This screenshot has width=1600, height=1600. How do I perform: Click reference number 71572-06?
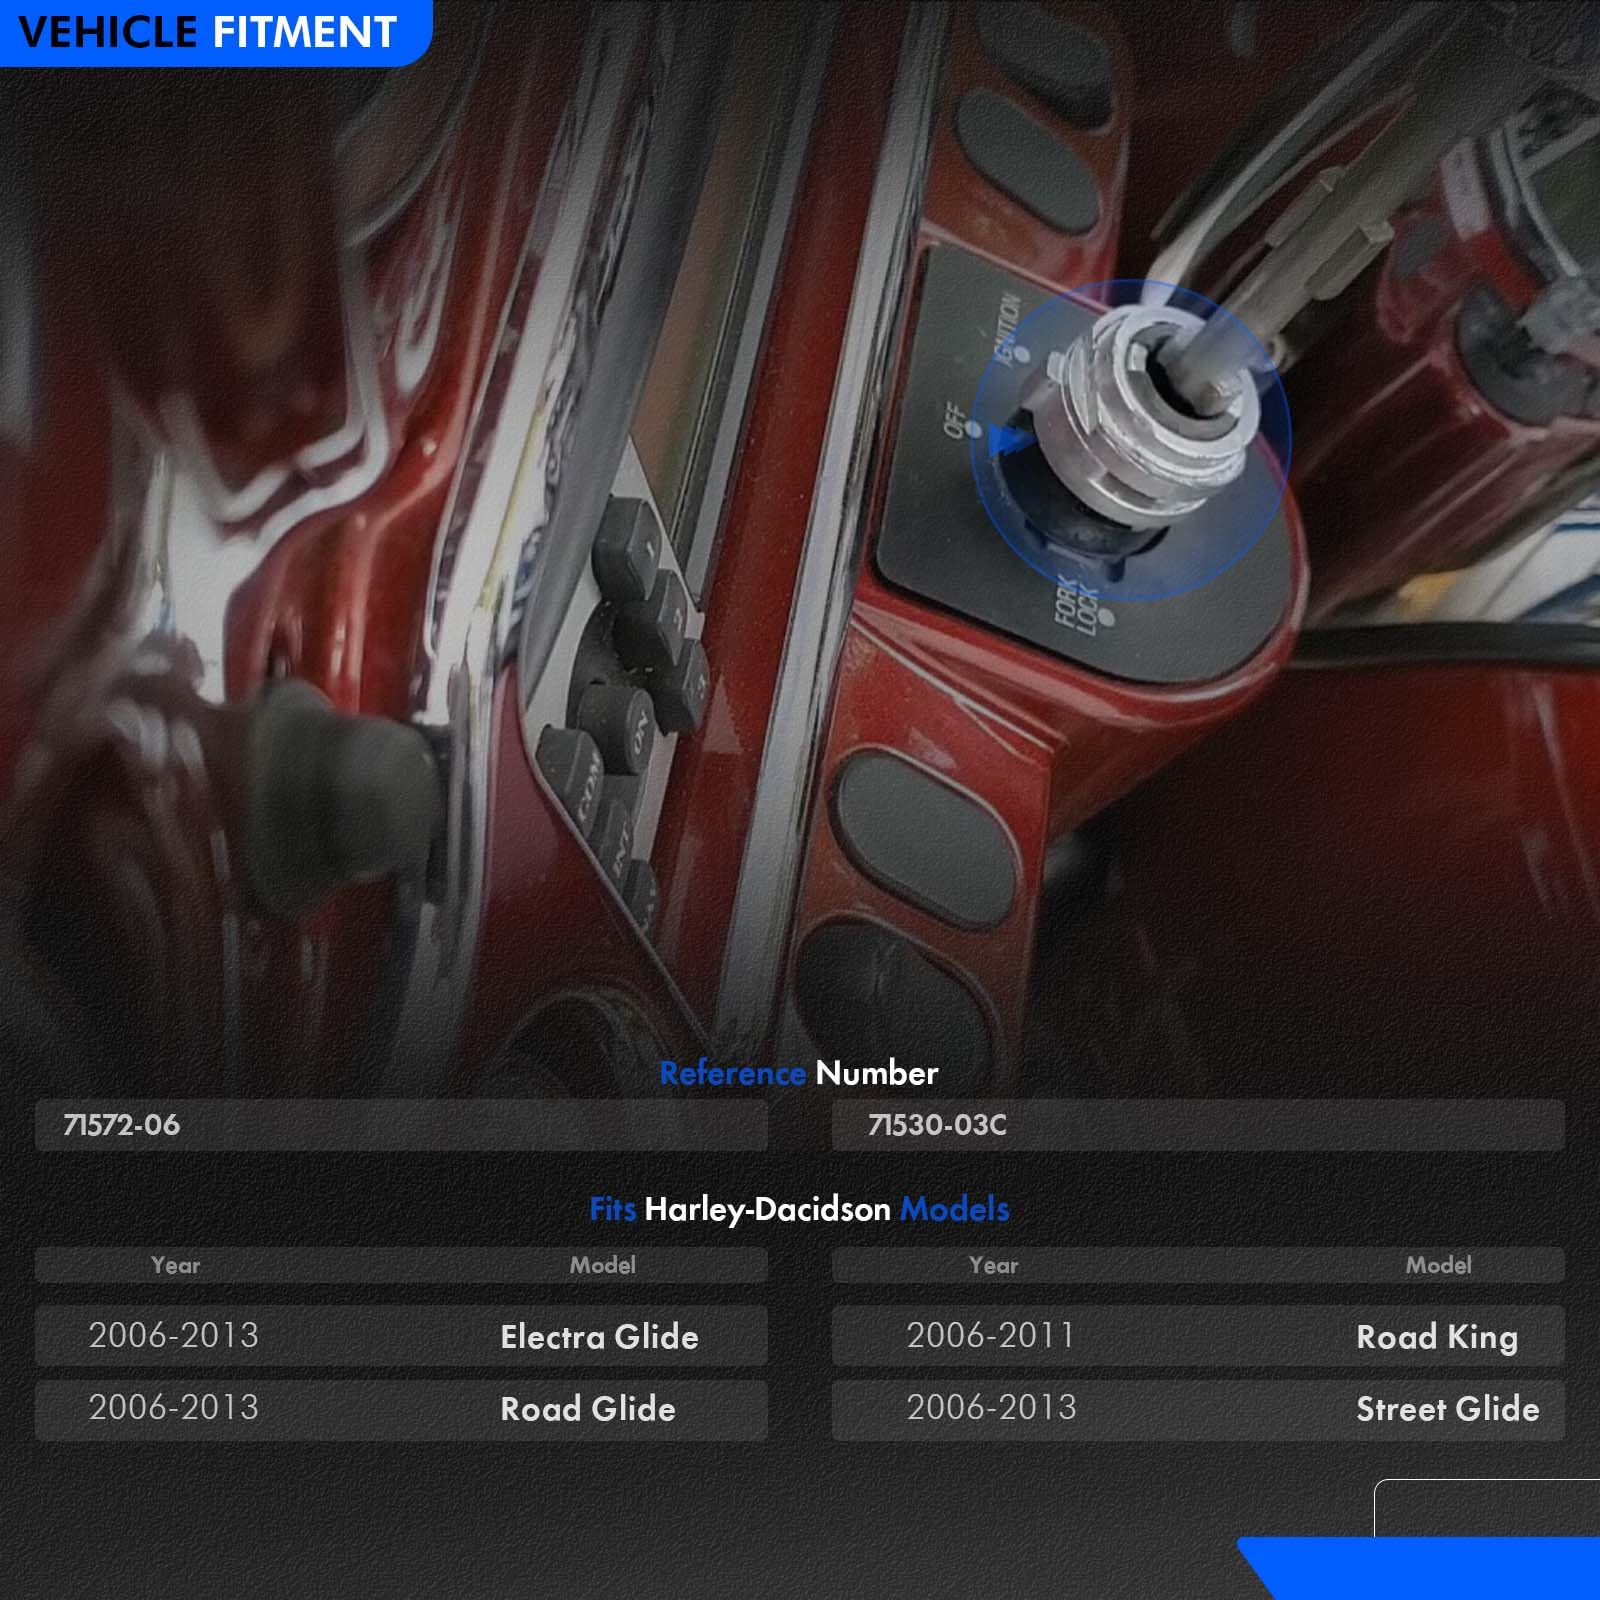point(122,1125)
